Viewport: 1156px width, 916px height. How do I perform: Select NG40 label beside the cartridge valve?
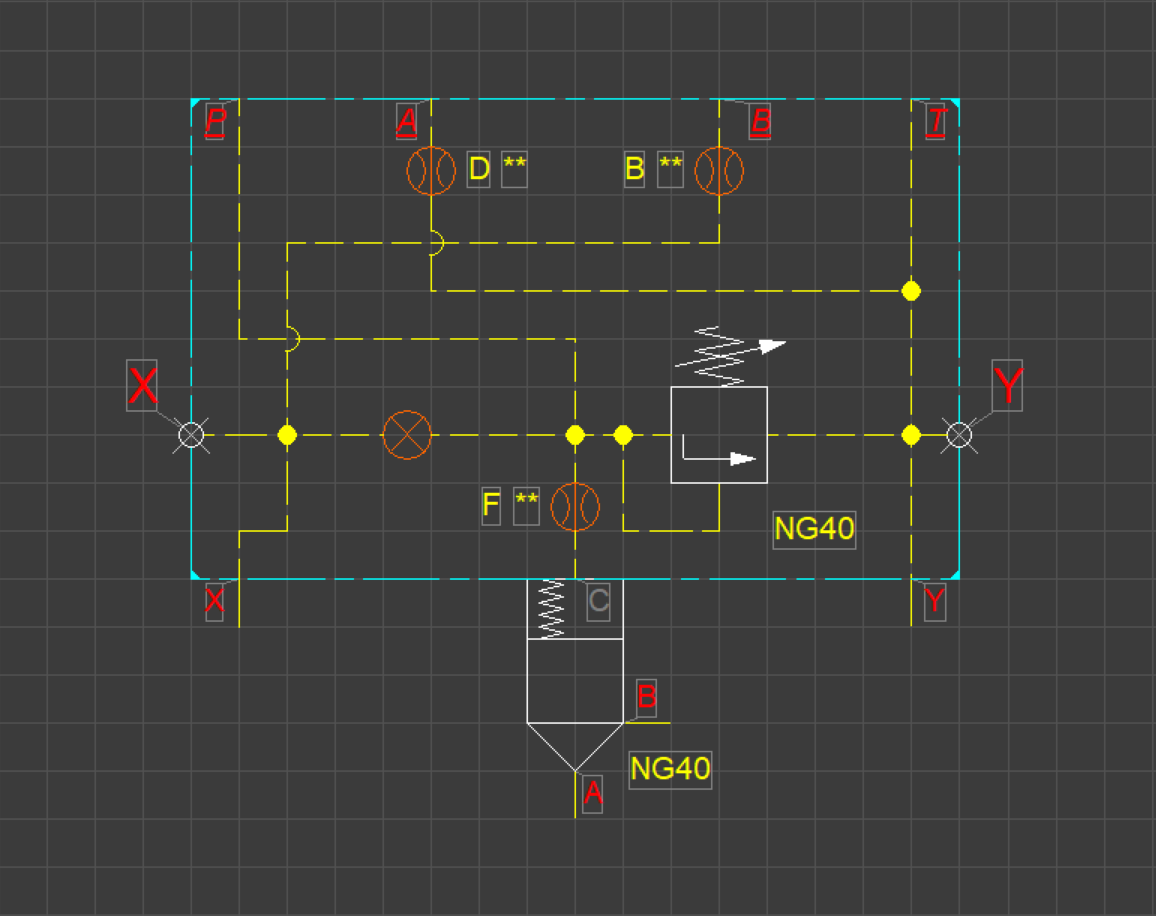pyautogui.click(x=670, y=770)
